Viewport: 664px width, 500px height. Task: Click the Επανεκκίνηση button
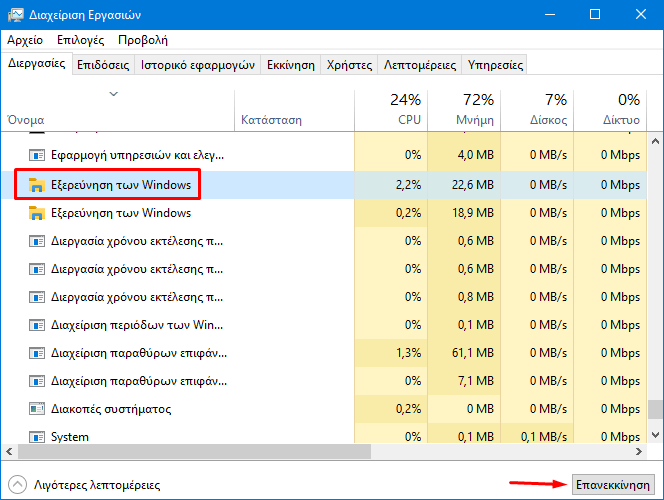(613, 485)
